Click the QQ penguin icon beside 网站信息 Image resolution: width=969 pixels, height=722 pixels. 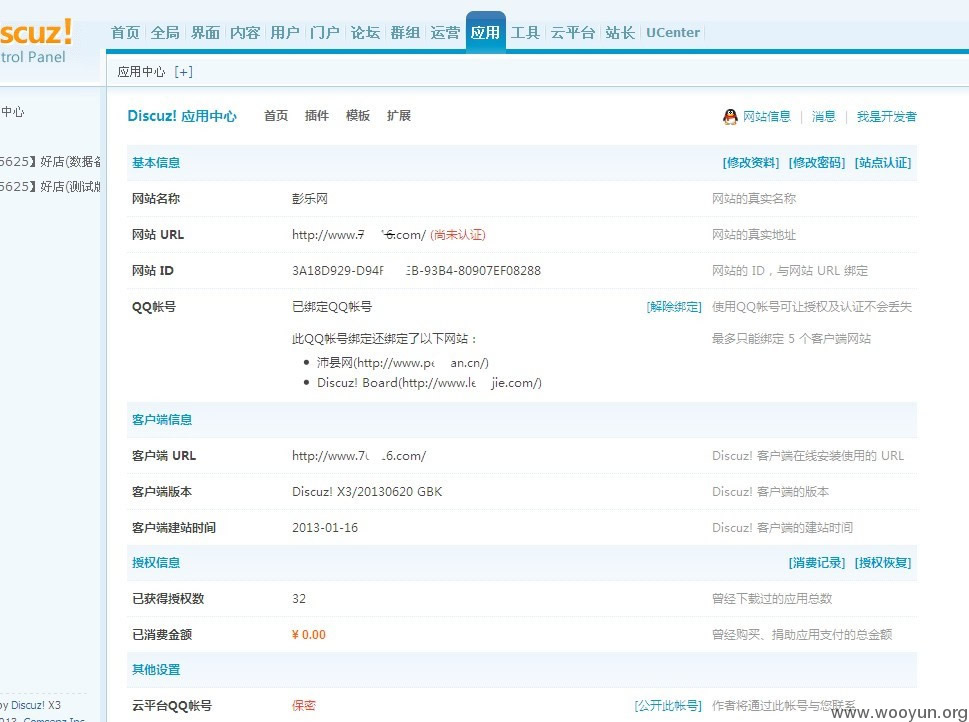click(730, 116)
